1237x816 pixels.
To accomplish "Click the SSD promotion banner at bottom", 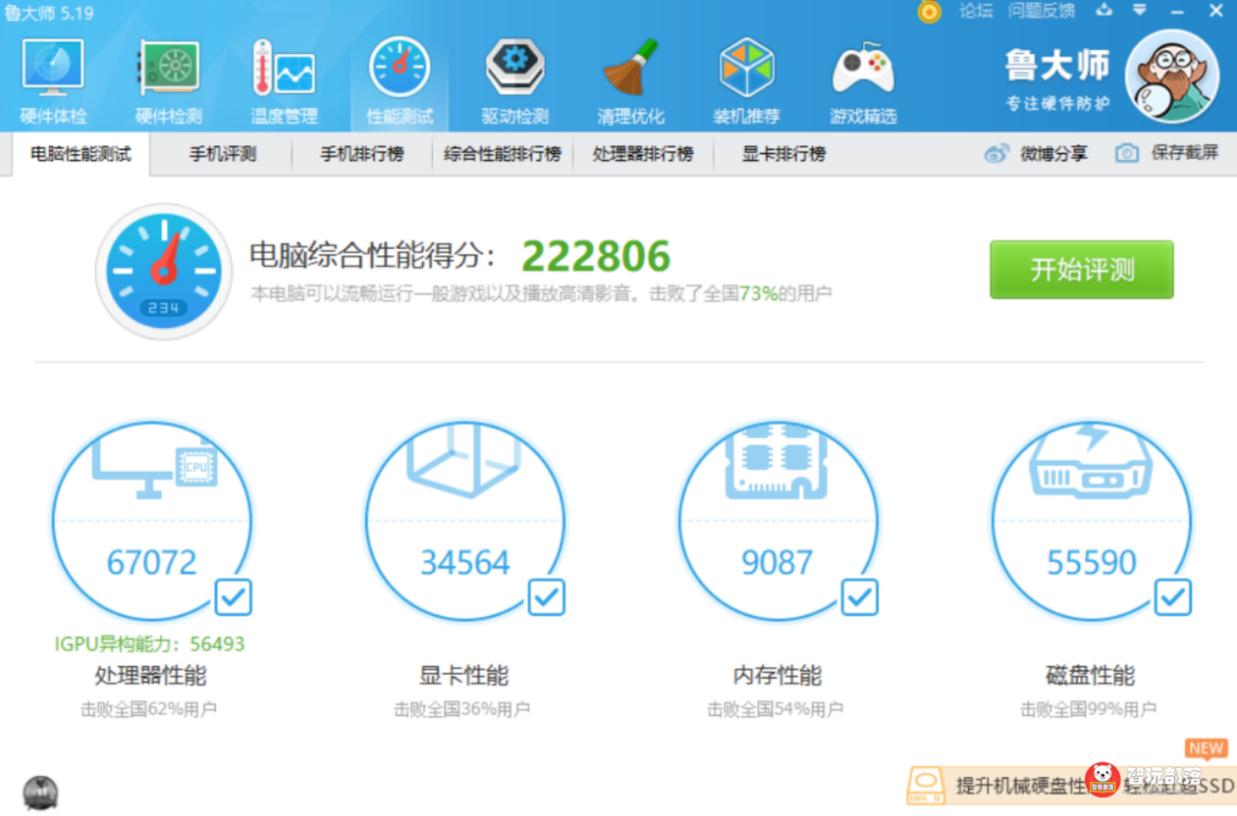I will (1065, 786).
